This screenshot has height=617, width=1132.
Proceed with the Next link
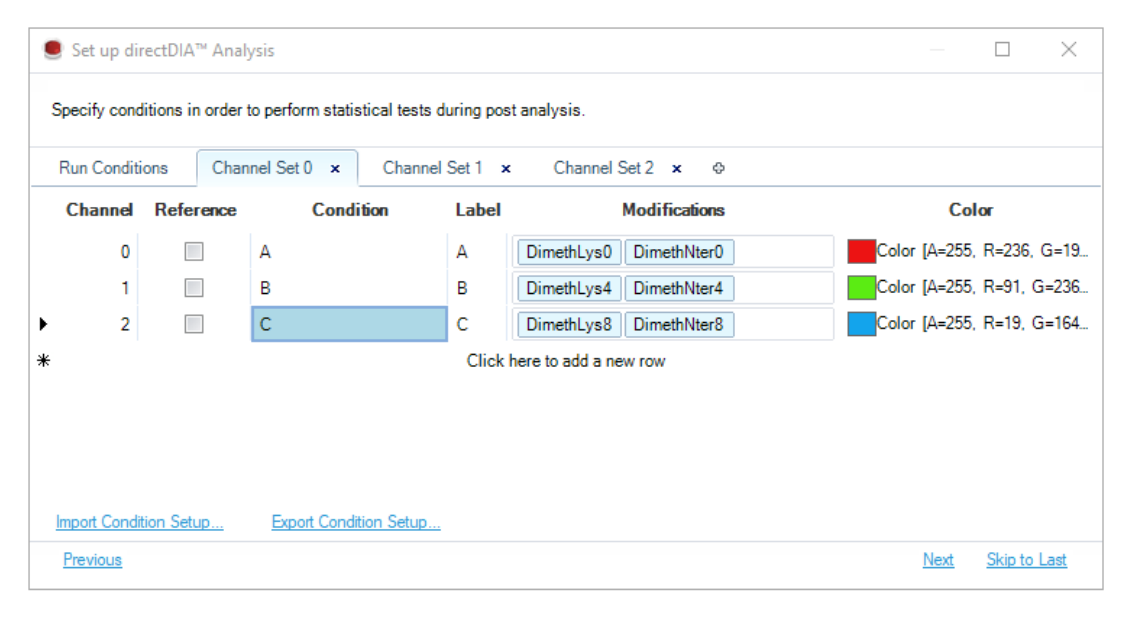938,559
